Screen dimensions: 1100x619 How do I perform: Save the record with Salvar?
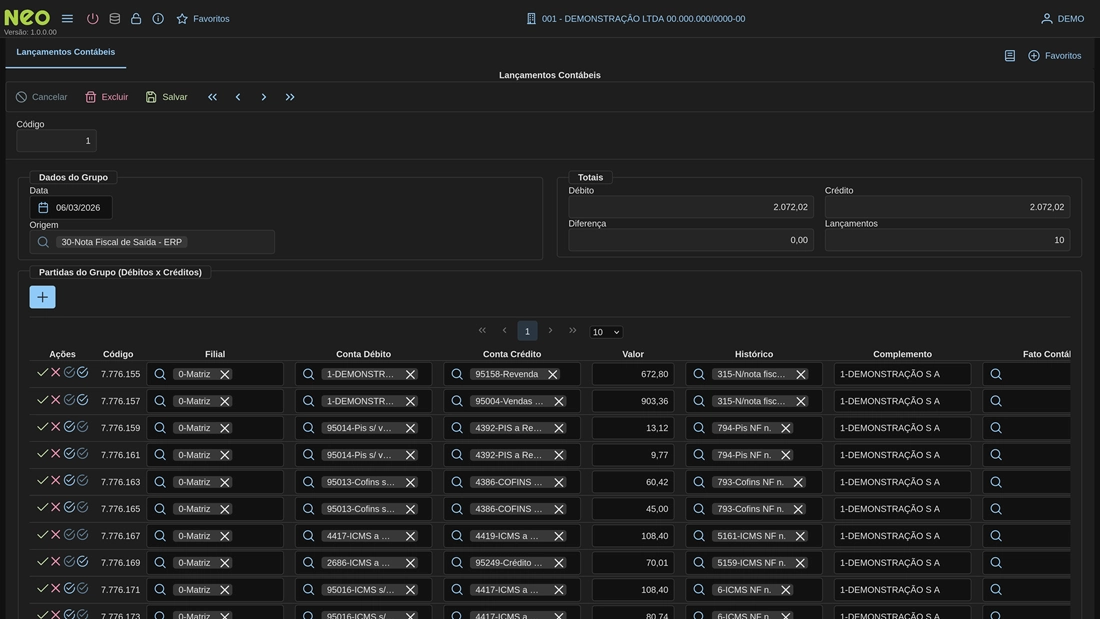coord(166,97)
